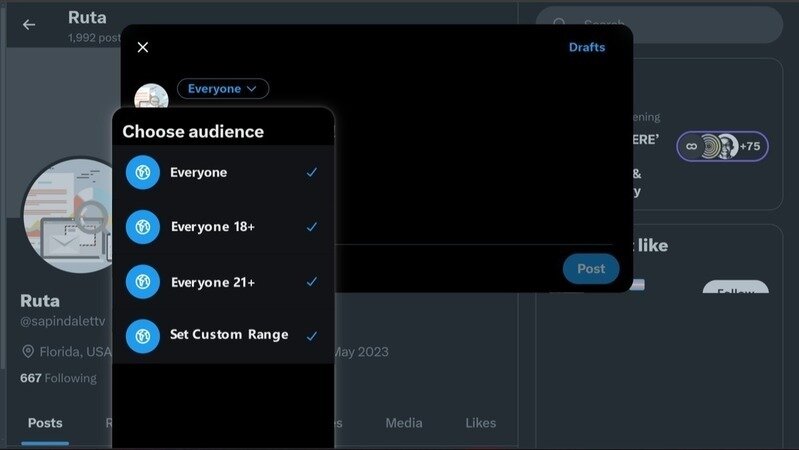The height and width of the screenshot is (450, 799).
Task: Click globe icon next to Set Custom Range
Action: (143, 335)
